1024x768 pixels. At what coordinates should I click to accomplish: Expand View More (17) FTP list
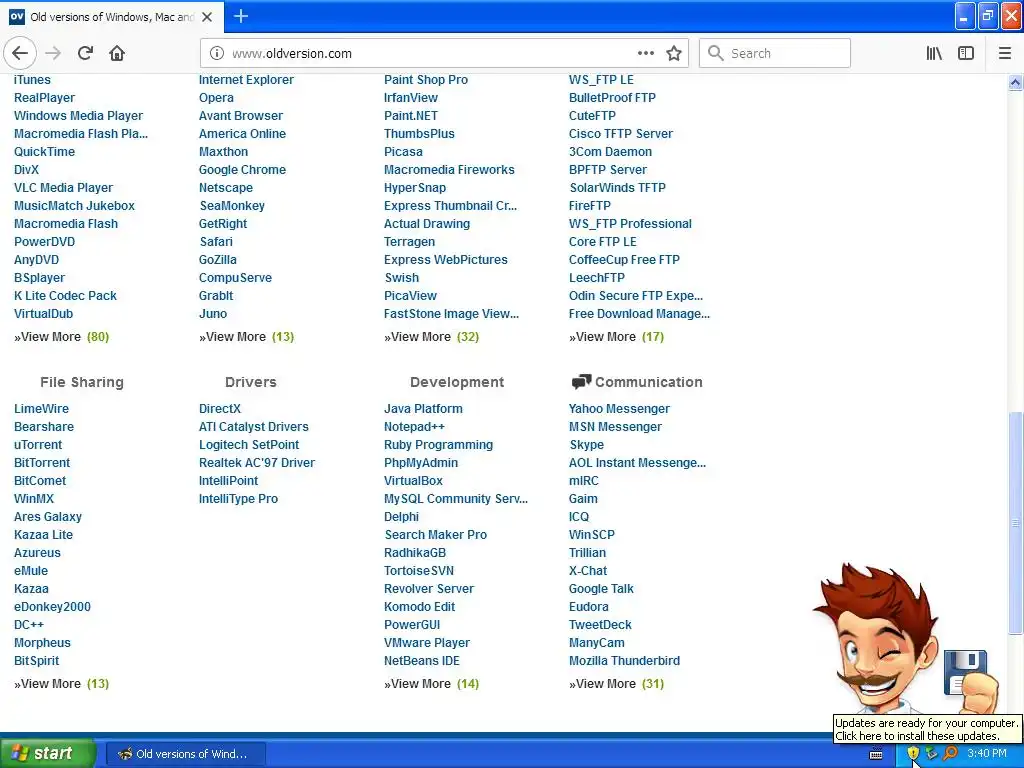tap(616, 337)
